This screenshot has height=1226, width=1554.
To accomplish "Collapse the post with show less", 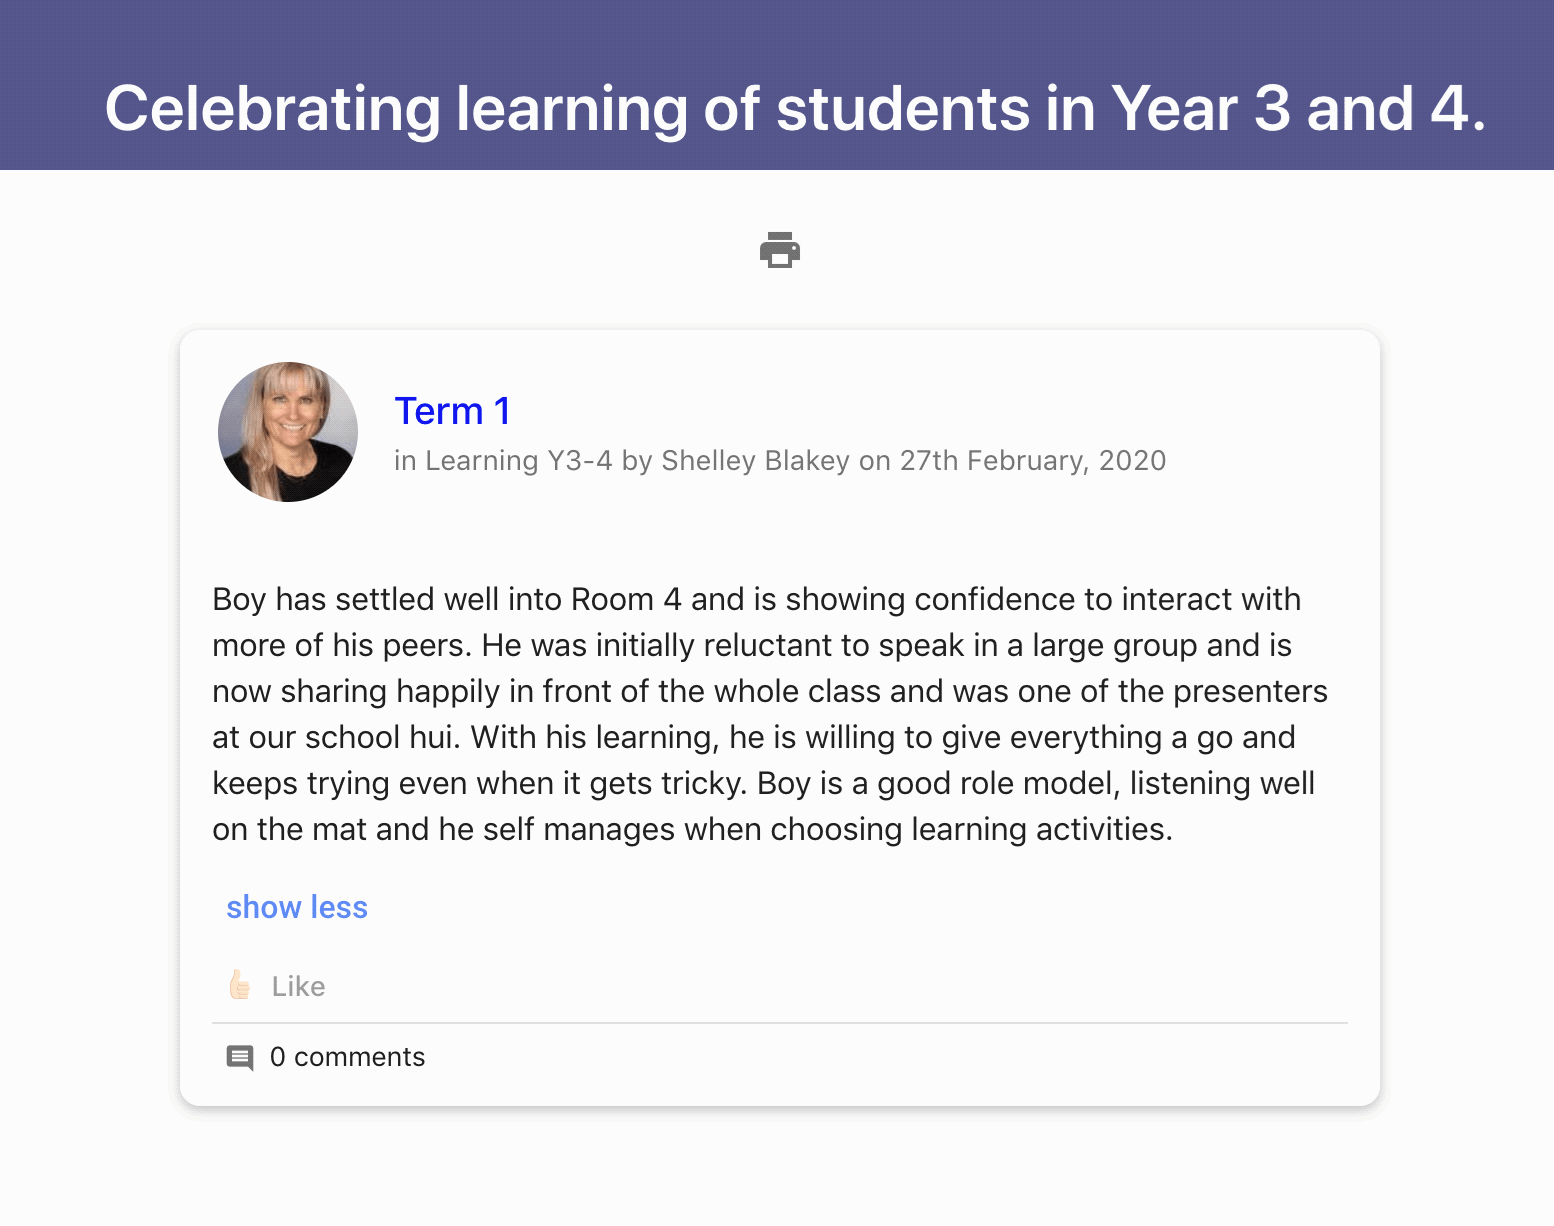I will (297, 907).
